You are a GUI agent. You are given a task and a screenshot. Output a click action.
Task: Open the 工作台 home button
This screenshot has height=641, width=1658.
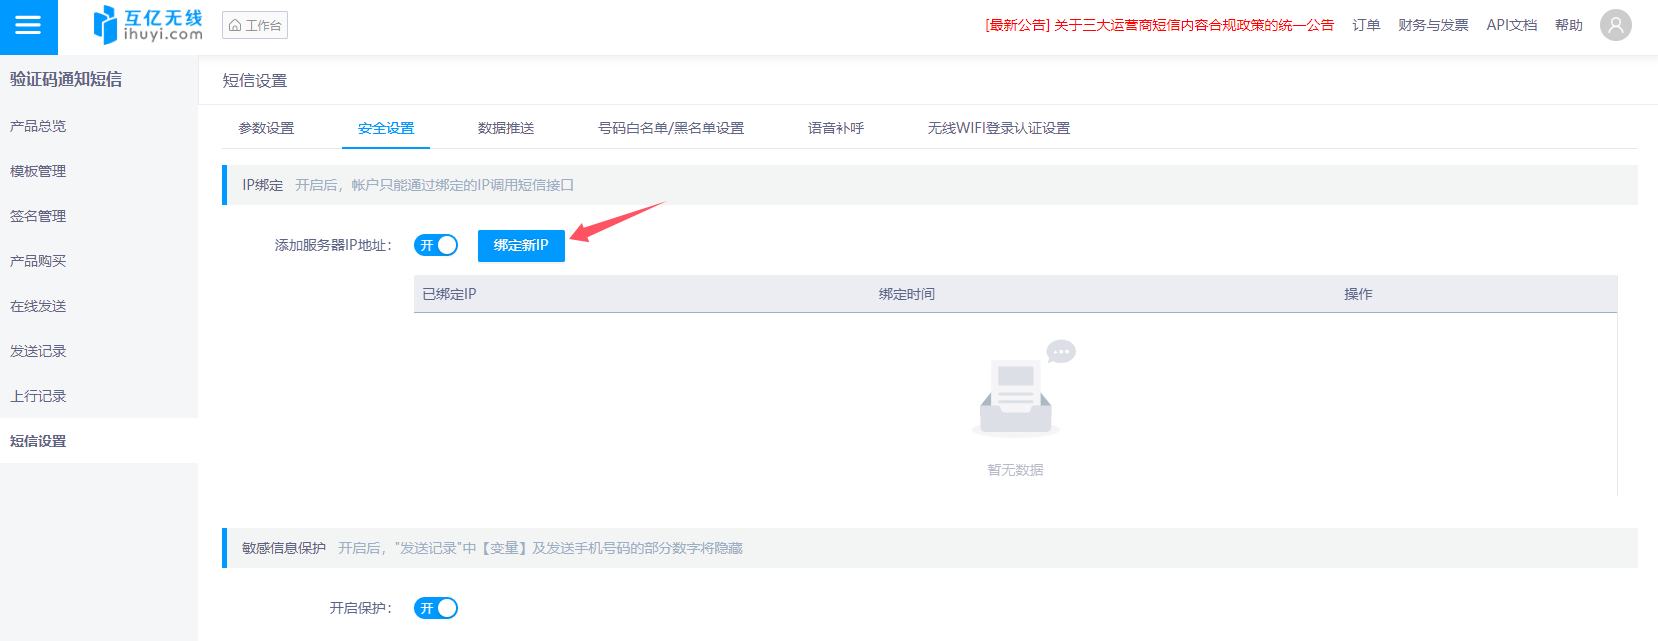click(x=255, y=25)
